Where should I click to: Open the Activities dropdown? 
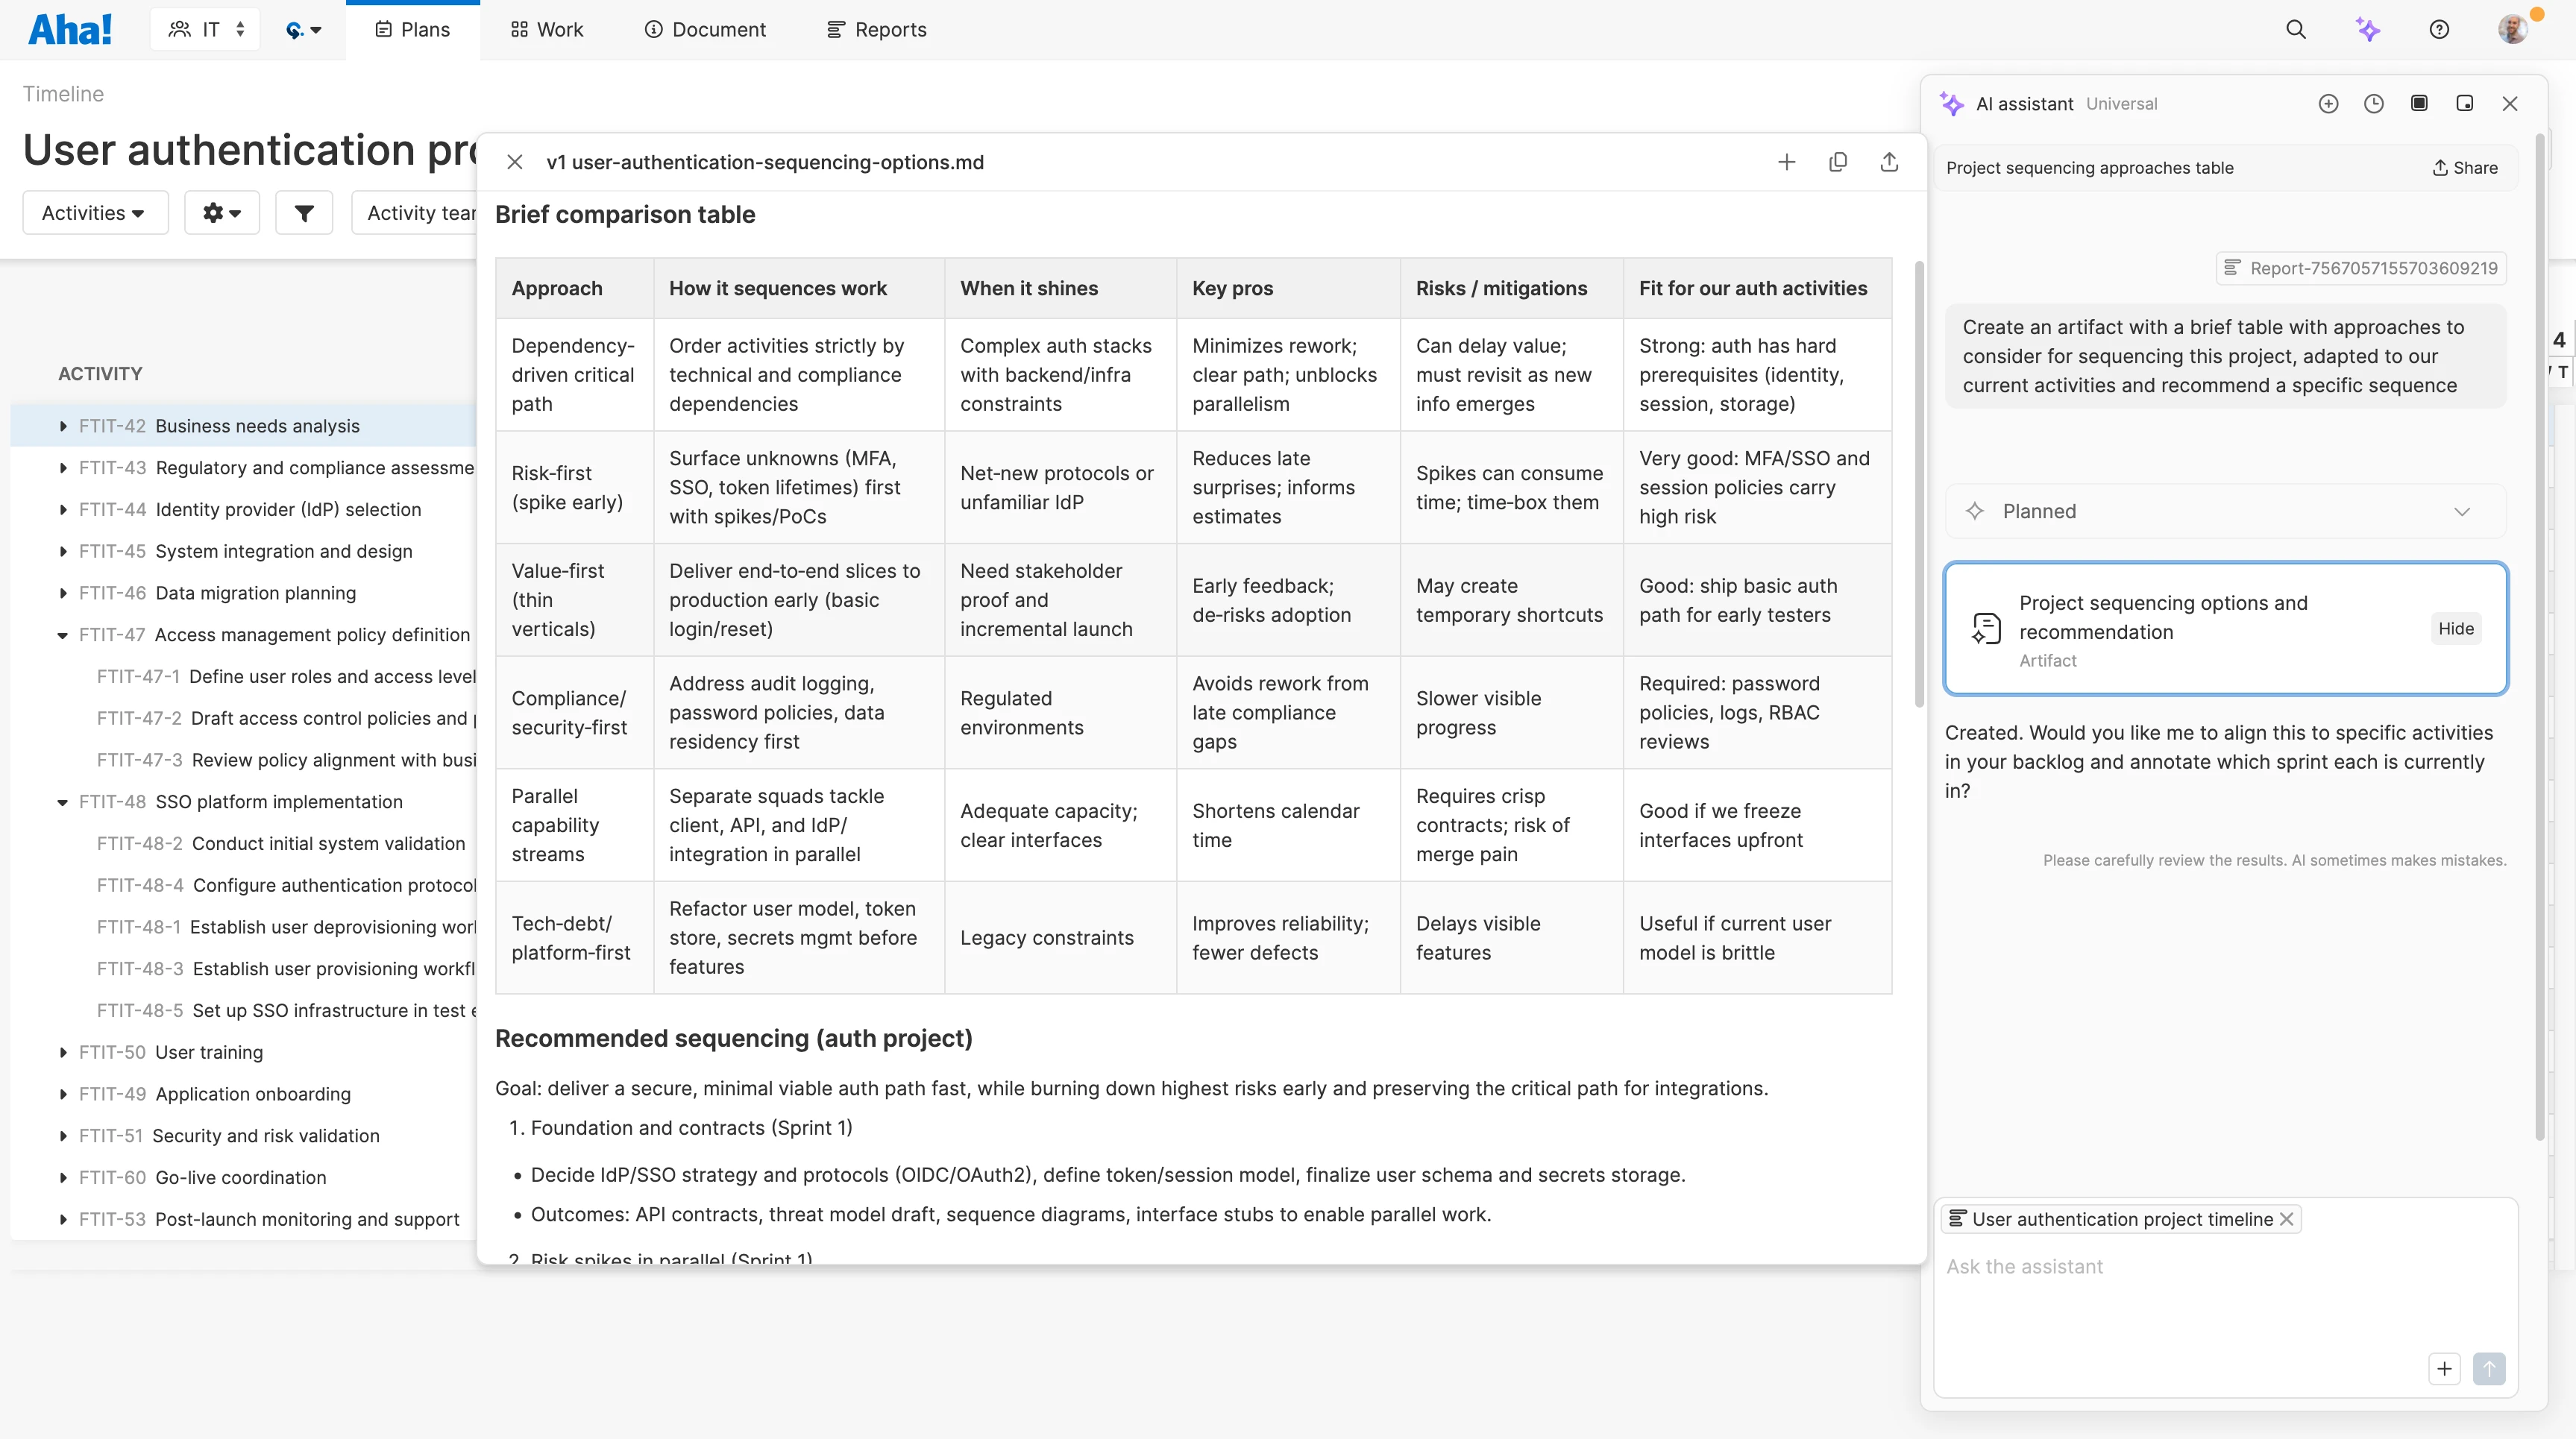tap(94, 212)
